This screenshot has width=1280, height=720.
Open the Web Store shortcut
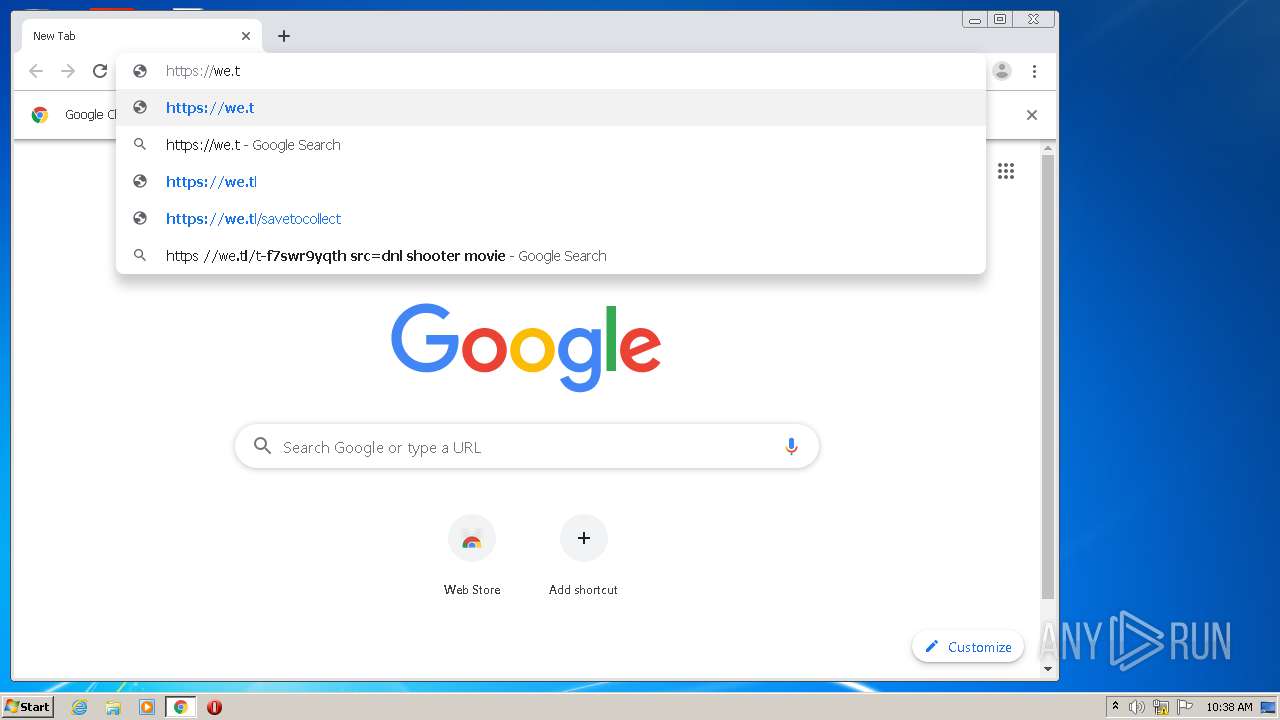(472, 556)
